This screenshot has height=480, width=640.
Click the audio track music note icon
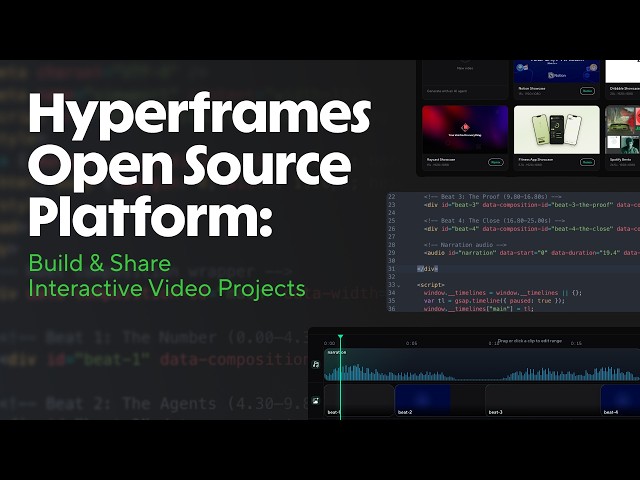(x=316, y=364)
